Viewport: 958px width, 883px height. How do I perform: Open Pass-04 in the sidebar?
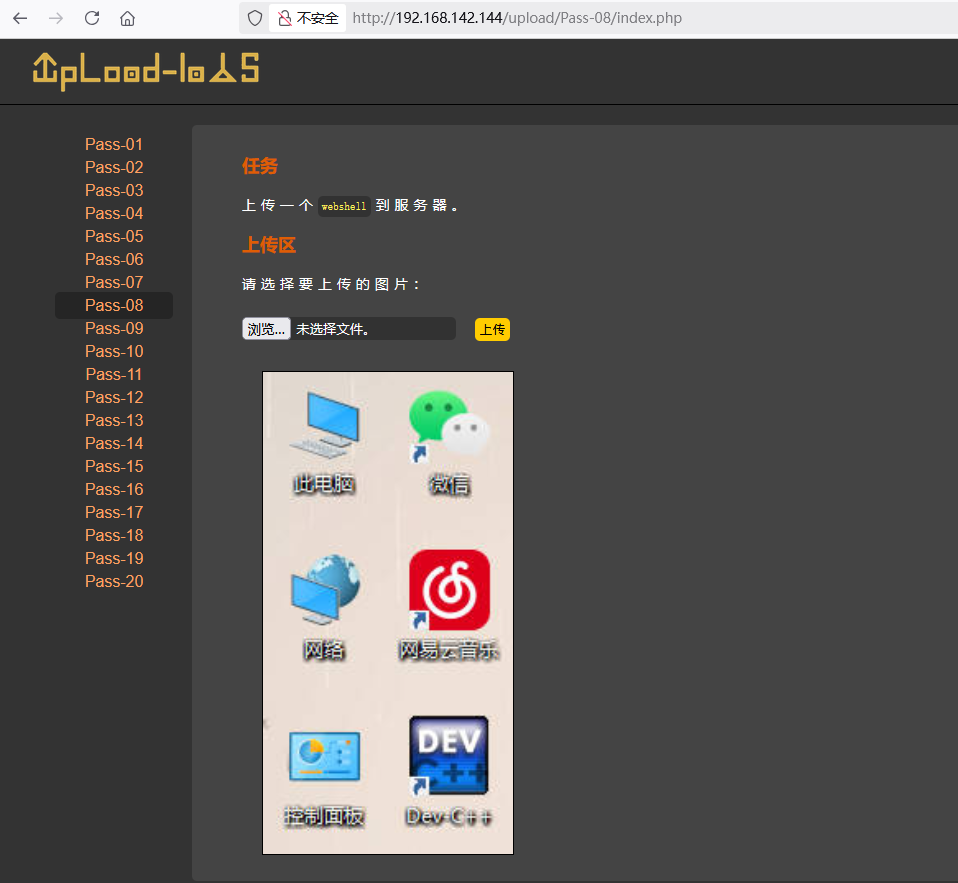[x=114, y=213]
